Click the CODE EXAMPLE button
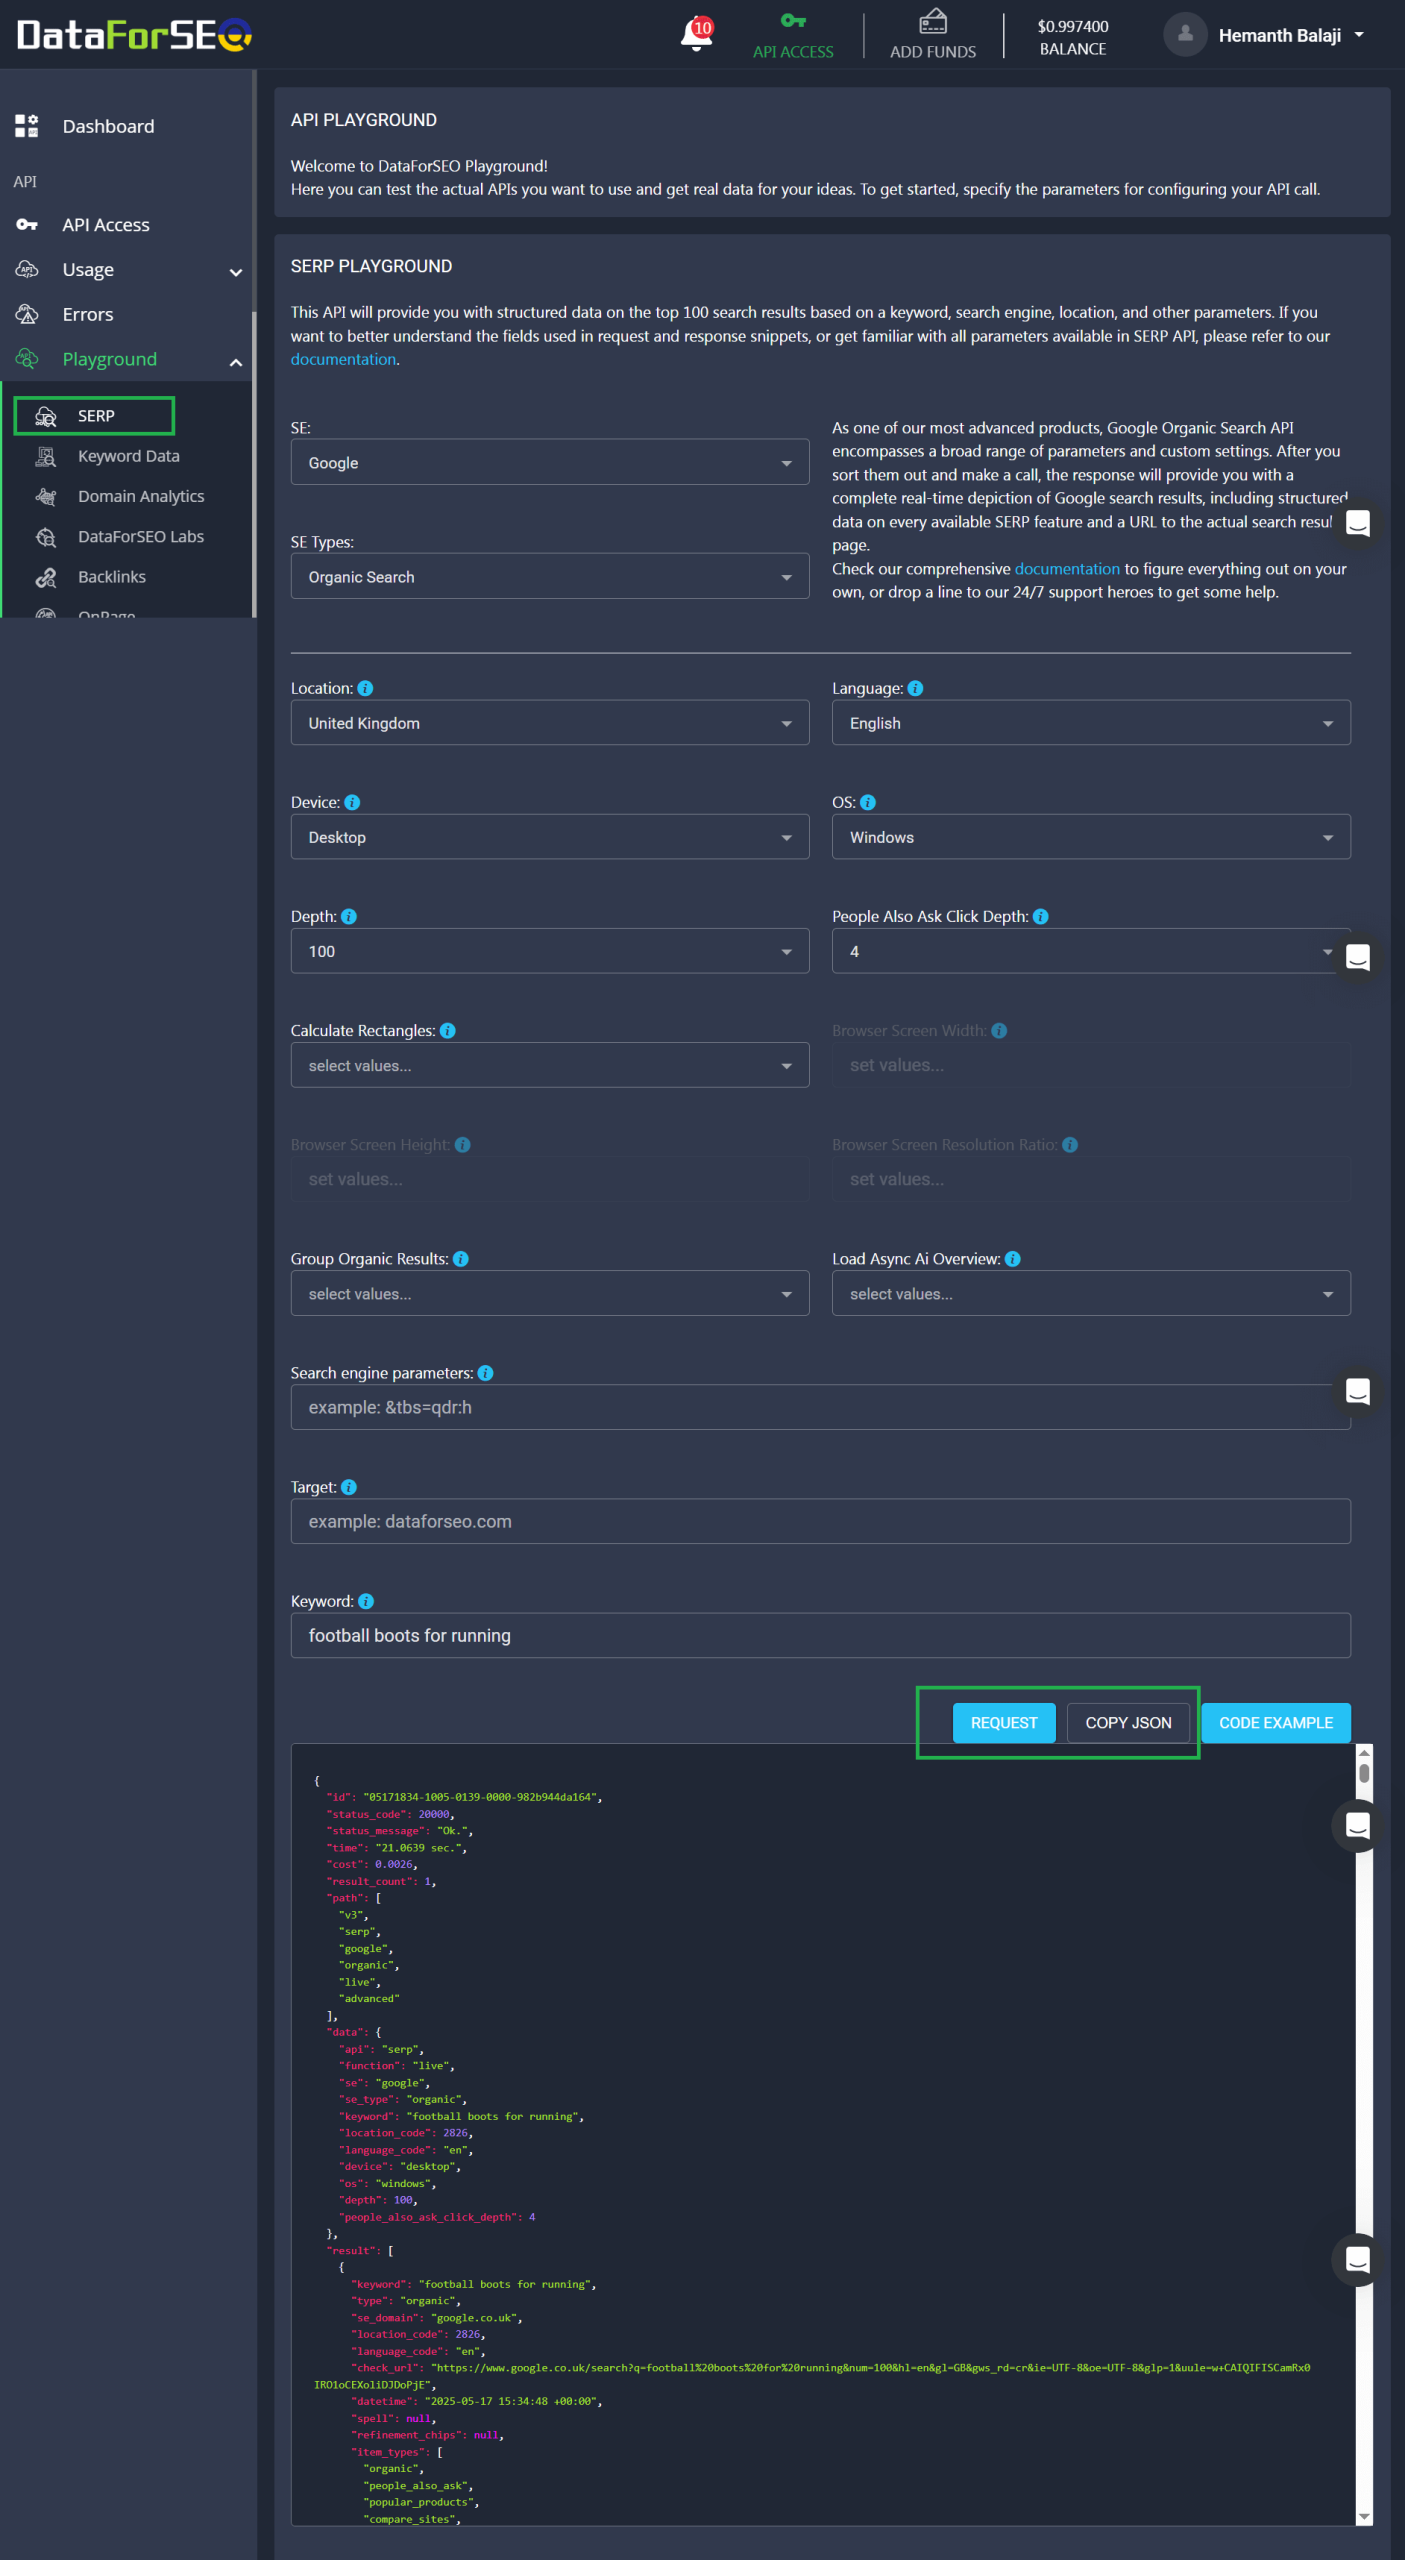Screen dimensions: 1405x2560 pyautogui.click(x=1275, y=1722)
